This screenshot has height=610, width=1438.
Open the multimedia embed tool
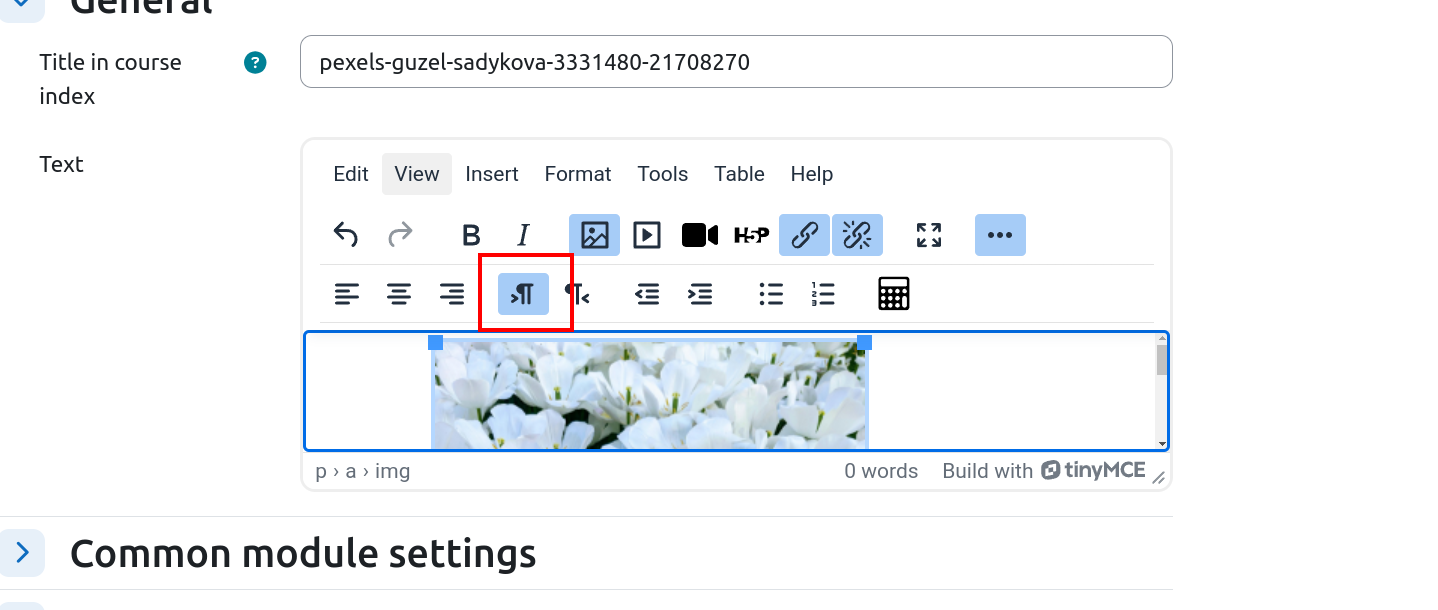[x=647, y=235]
